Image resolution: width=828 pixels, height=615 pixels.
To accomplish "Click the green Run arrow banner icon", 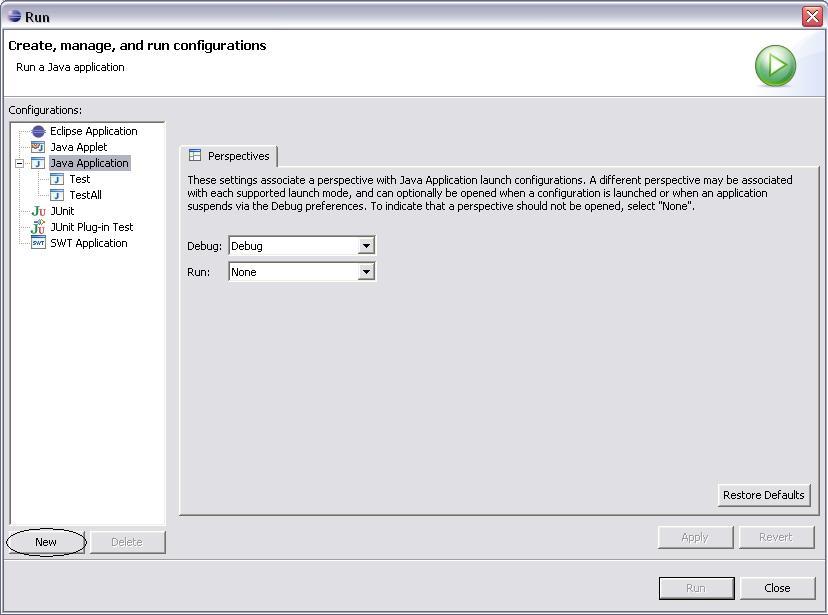I will pos(775,66).
